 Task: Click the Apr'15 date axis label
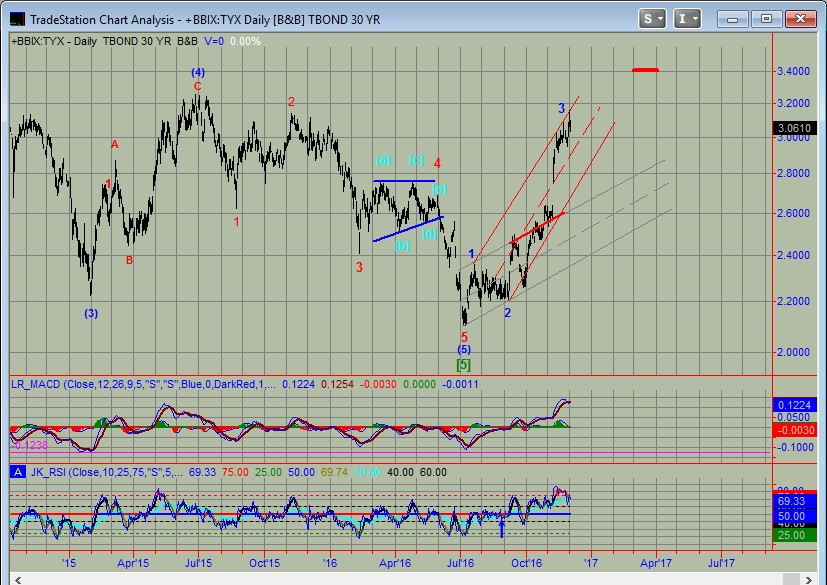point(133,563)
